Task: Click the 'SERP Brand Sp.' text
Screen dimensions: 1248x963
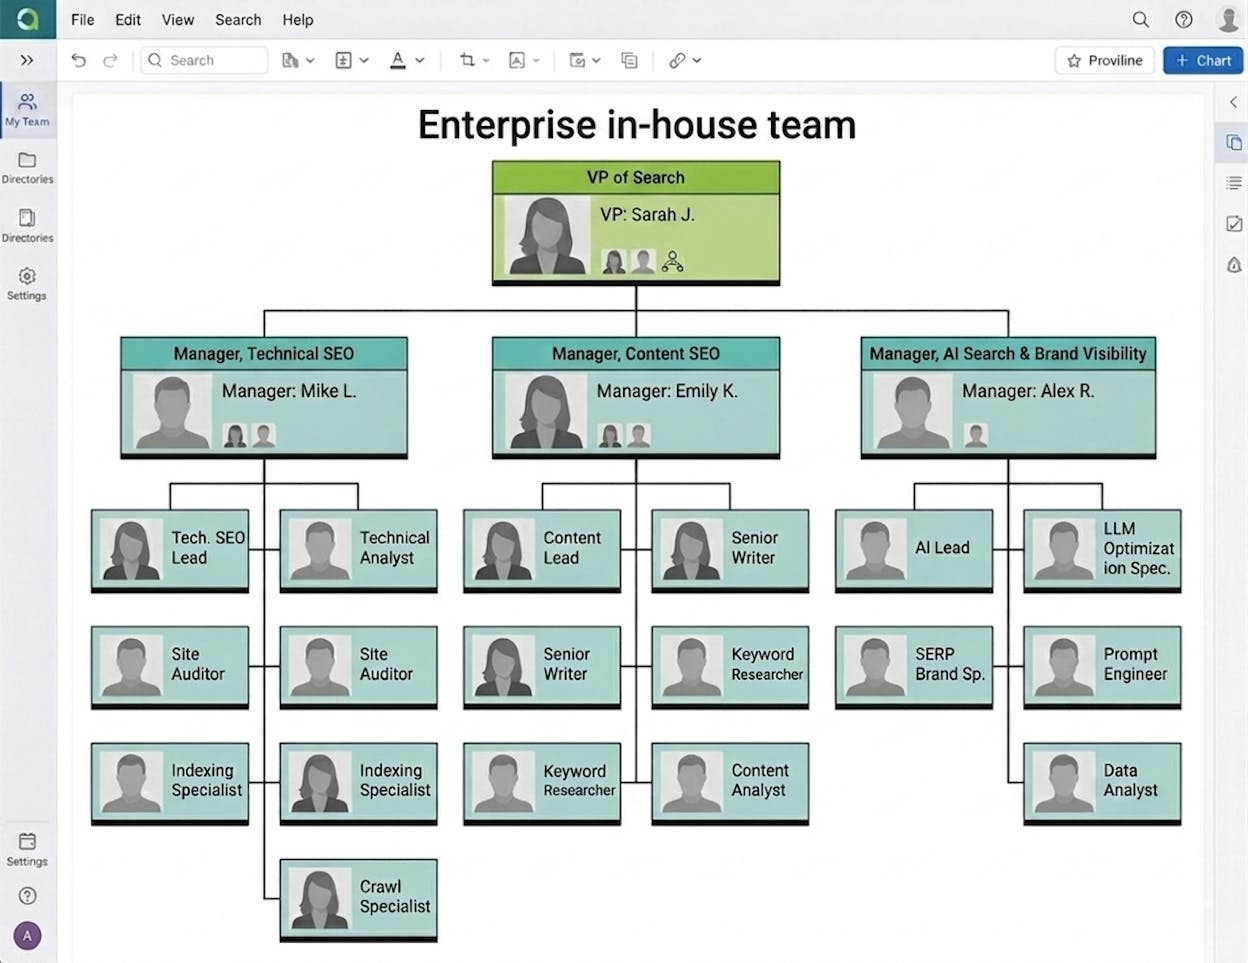Action: [950, 664]
